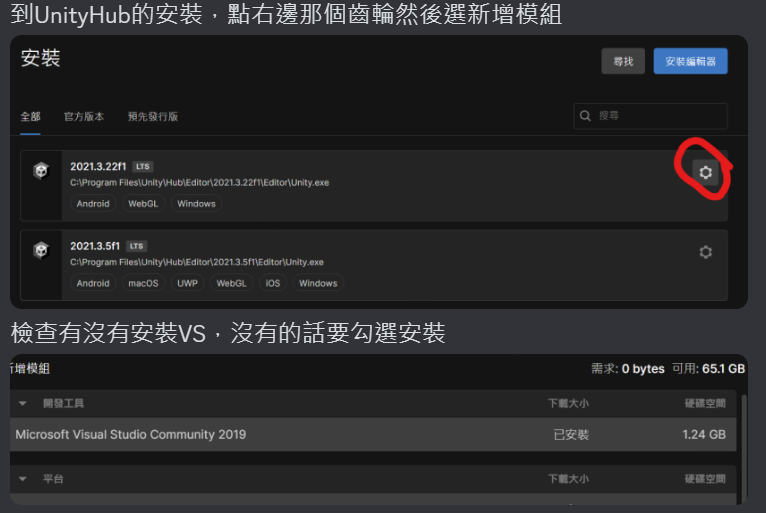This screenshot has height=513, width=766.
Task: Click Unity cube icon for 2021.3.22f1
Action: [41, 171]
